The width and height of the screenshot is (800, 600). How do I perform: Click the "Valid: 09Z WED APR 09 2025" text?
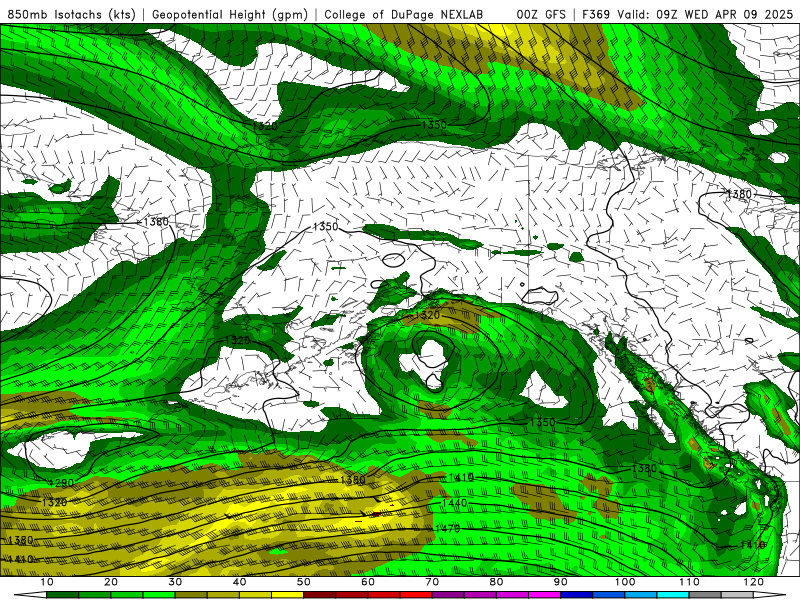(705, 15)
